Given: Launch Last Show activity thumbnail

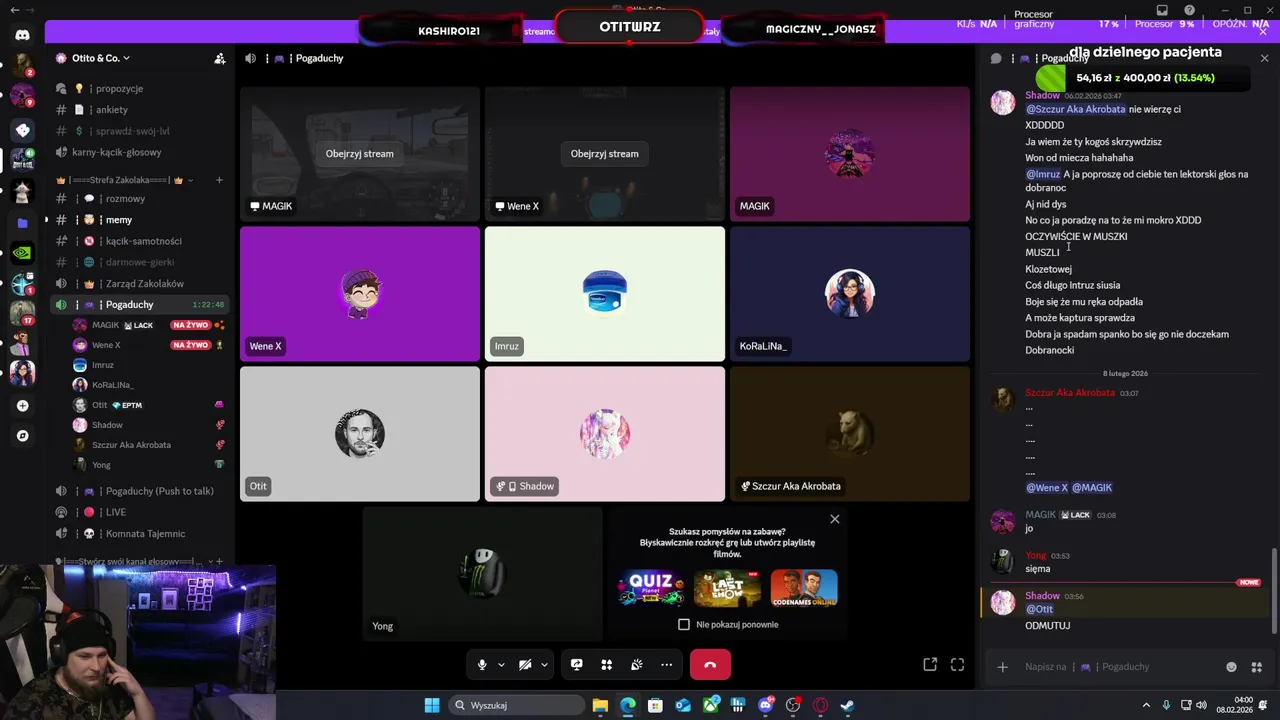Looking at the screenshot, I should coord(727,588).
